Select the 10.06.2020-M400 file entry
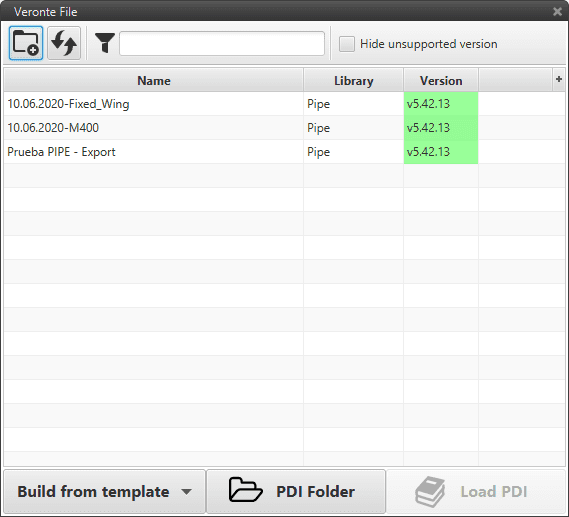The width and height of the screenshot is (569, 517). [x=284, y=128]
